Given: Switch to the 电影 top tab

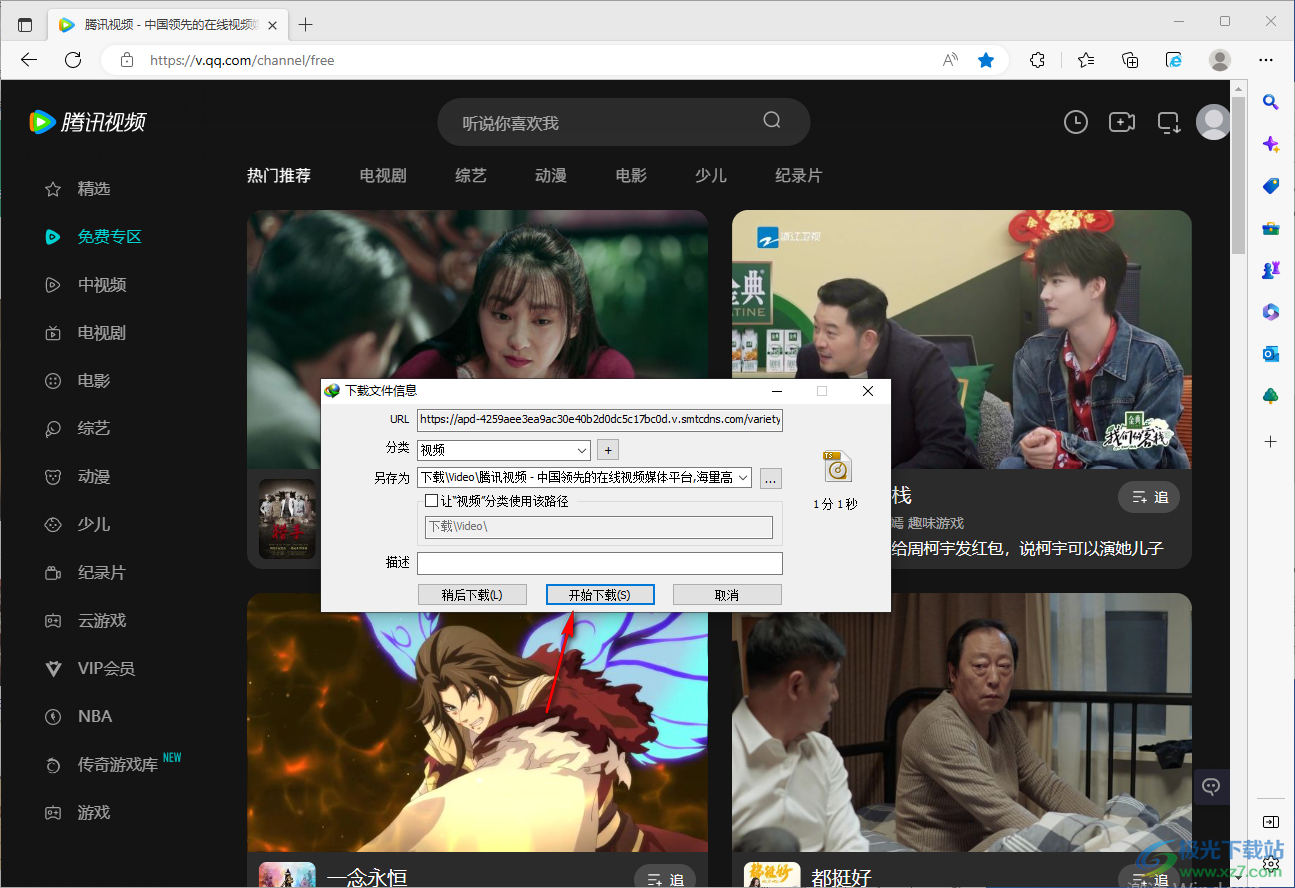Looking at the screenshot, I should pos(631,175).
